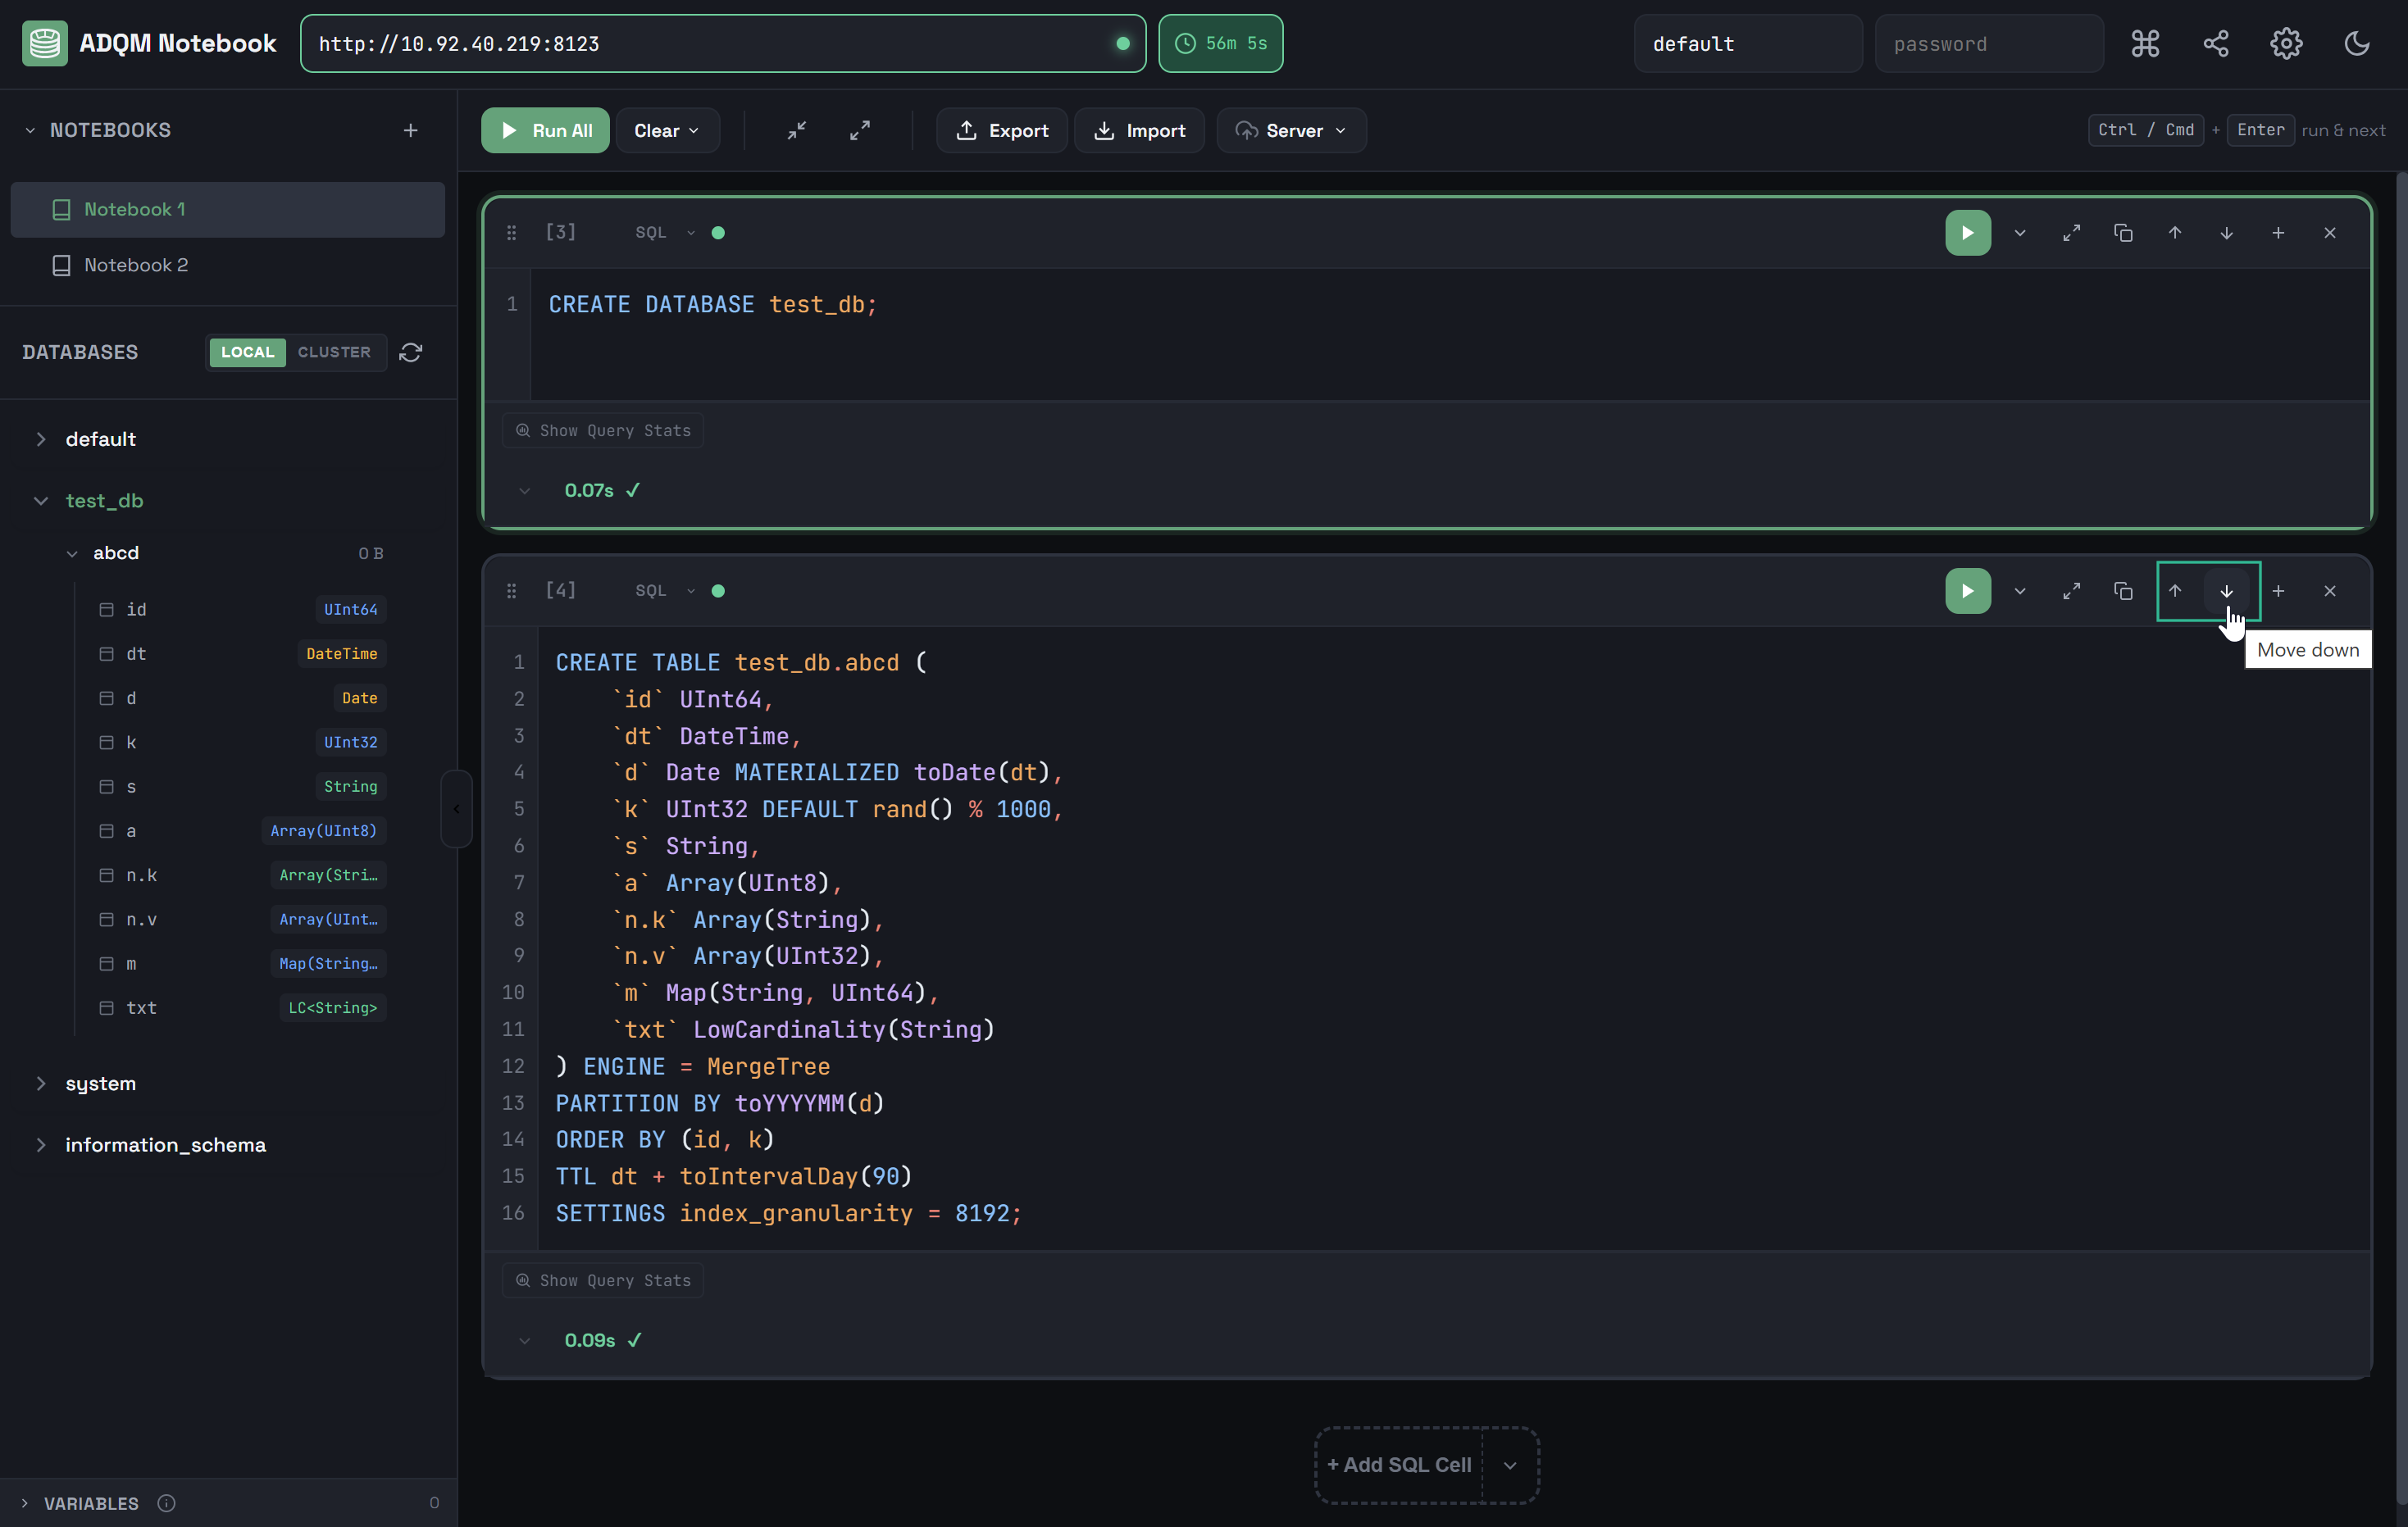Click the keyboard shortcuts command icon
Screen dimensions: 2408x1527
[2145, 43]
